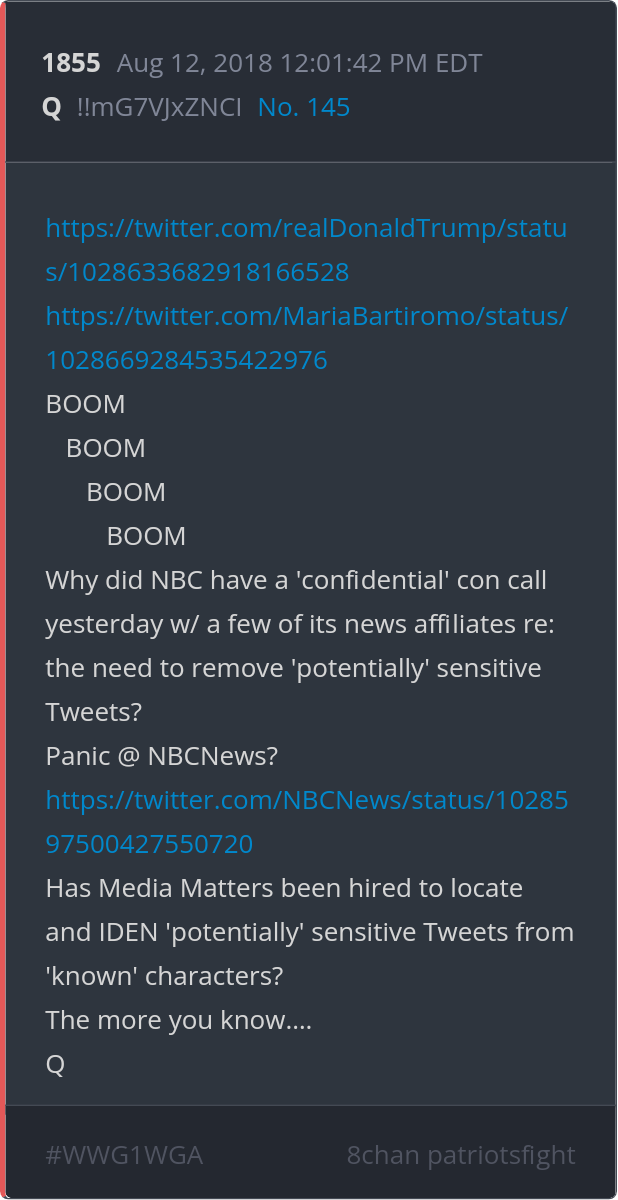Click the 'Panic @ NBCNews?' line
This screenshot has width=618, height=1200.
tap(162, 756)
